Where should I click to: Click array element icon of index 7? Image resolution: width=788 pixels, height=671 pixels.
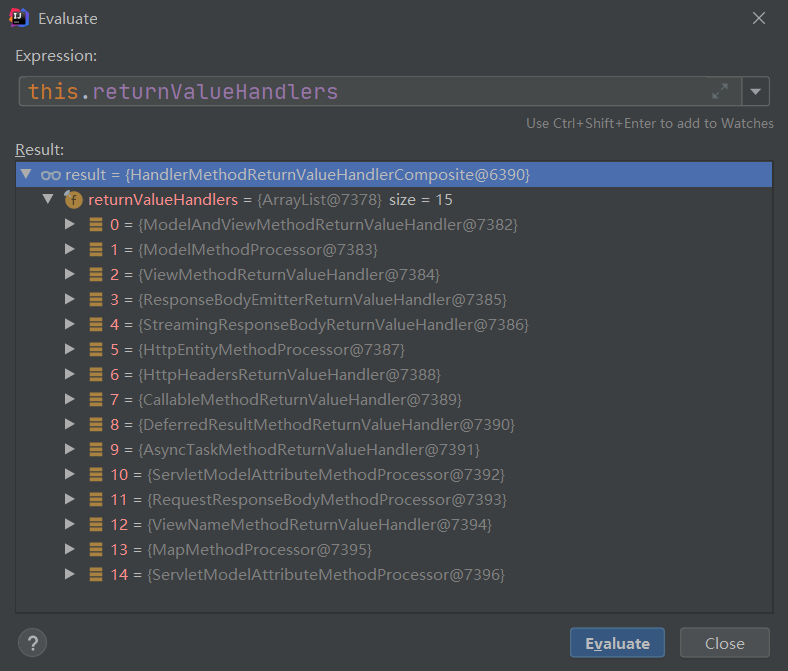(x=96, y=399)
